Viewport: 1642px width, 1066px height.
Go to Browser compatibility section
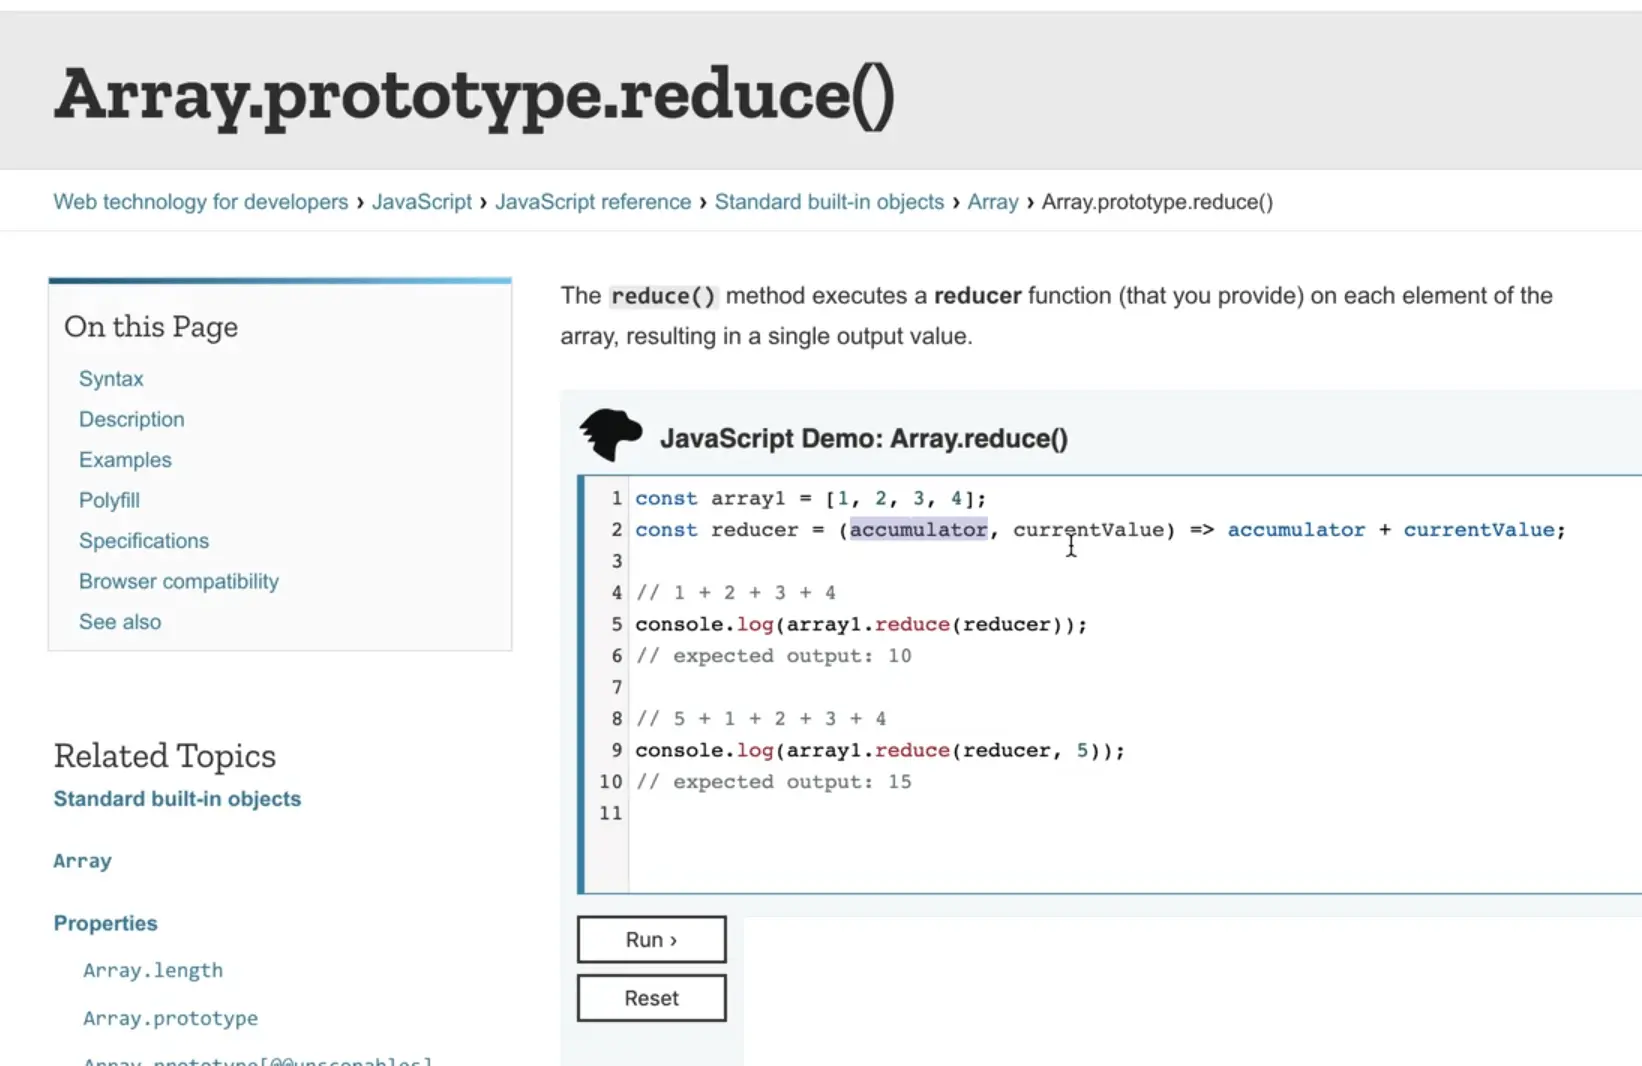point(178,581)
